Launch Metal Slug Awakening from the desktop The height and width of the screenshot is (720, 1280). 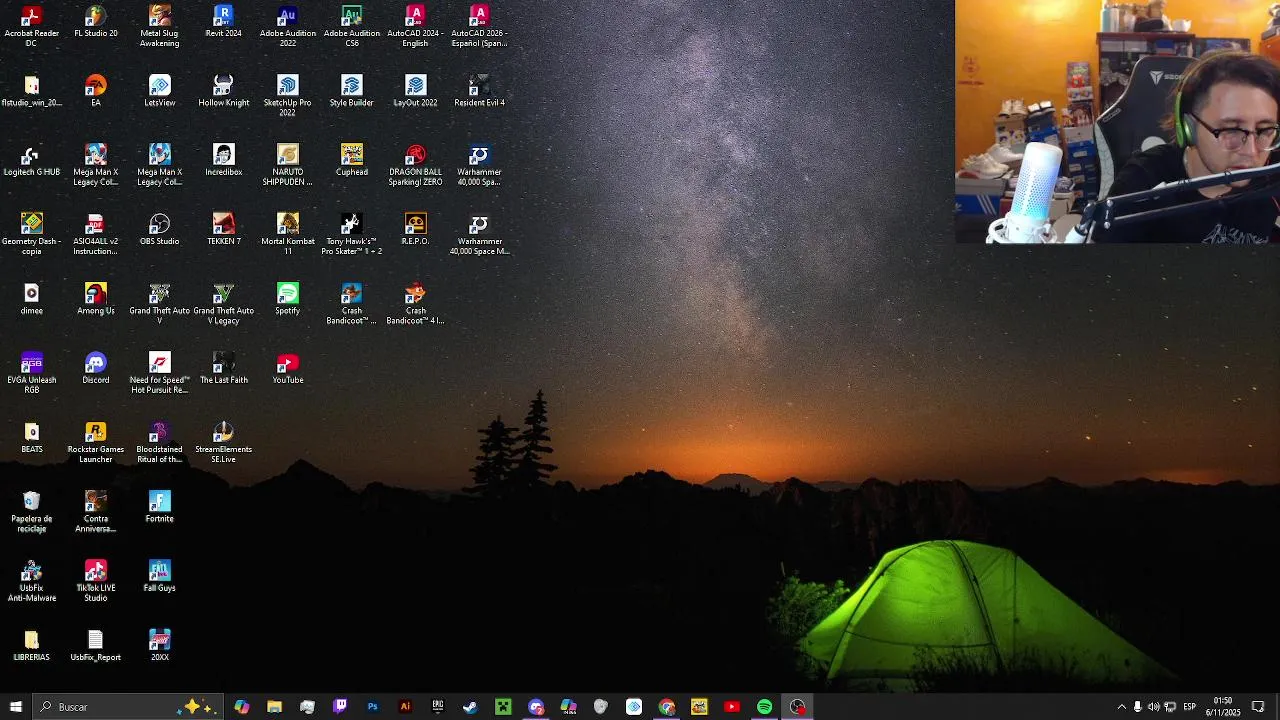pos(160,26)
